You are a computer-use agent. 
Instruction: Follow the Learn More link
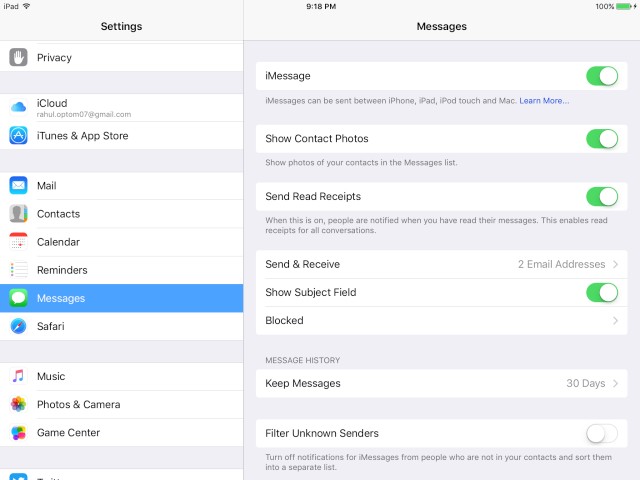tap(544, 101)
